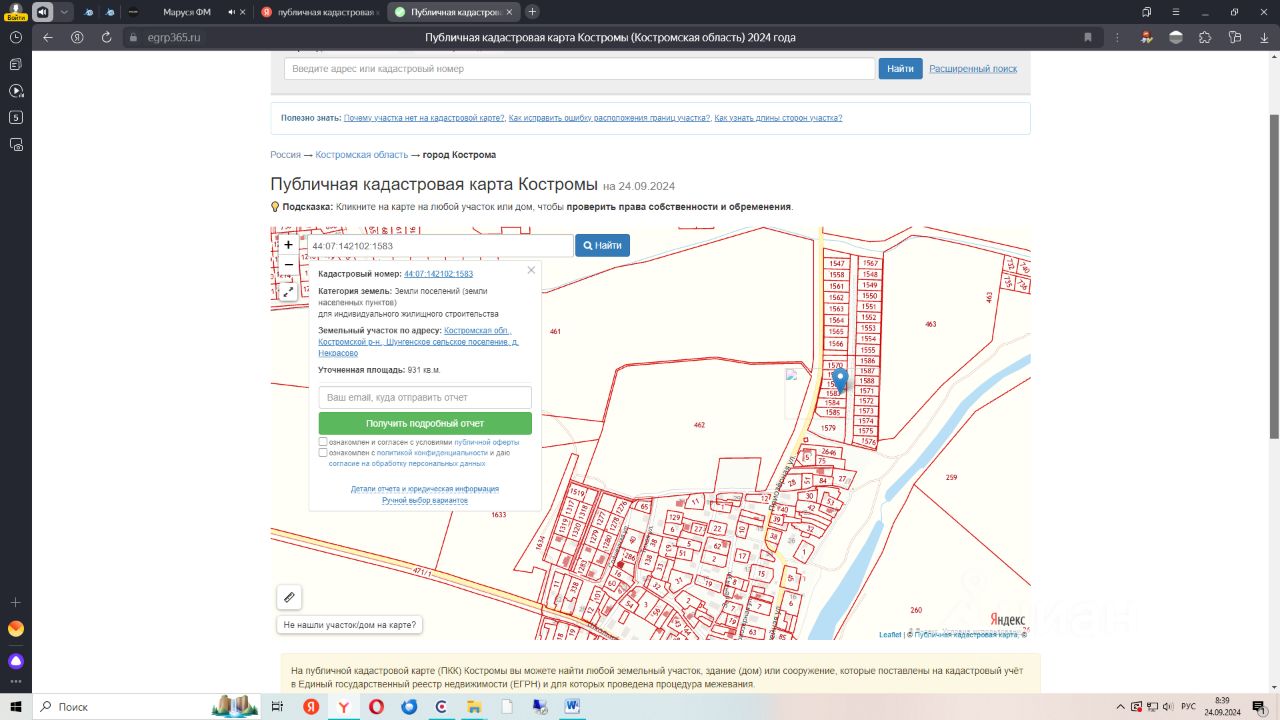Close the parcel info popup
The height and width of the screenshot is (720, 1280).
point(531,270)
